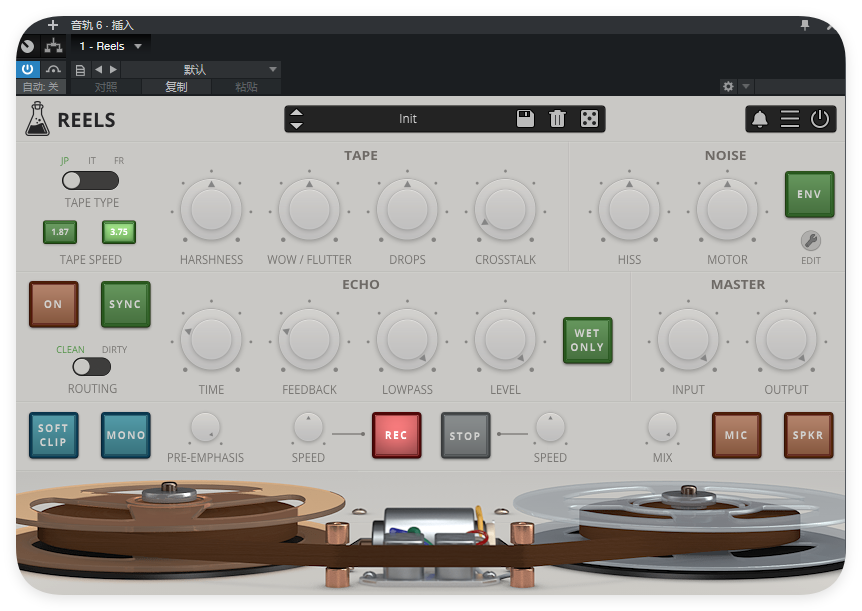862x611 pixels.
Task: Click the master INPUT knob
Action: coord(688,340)
